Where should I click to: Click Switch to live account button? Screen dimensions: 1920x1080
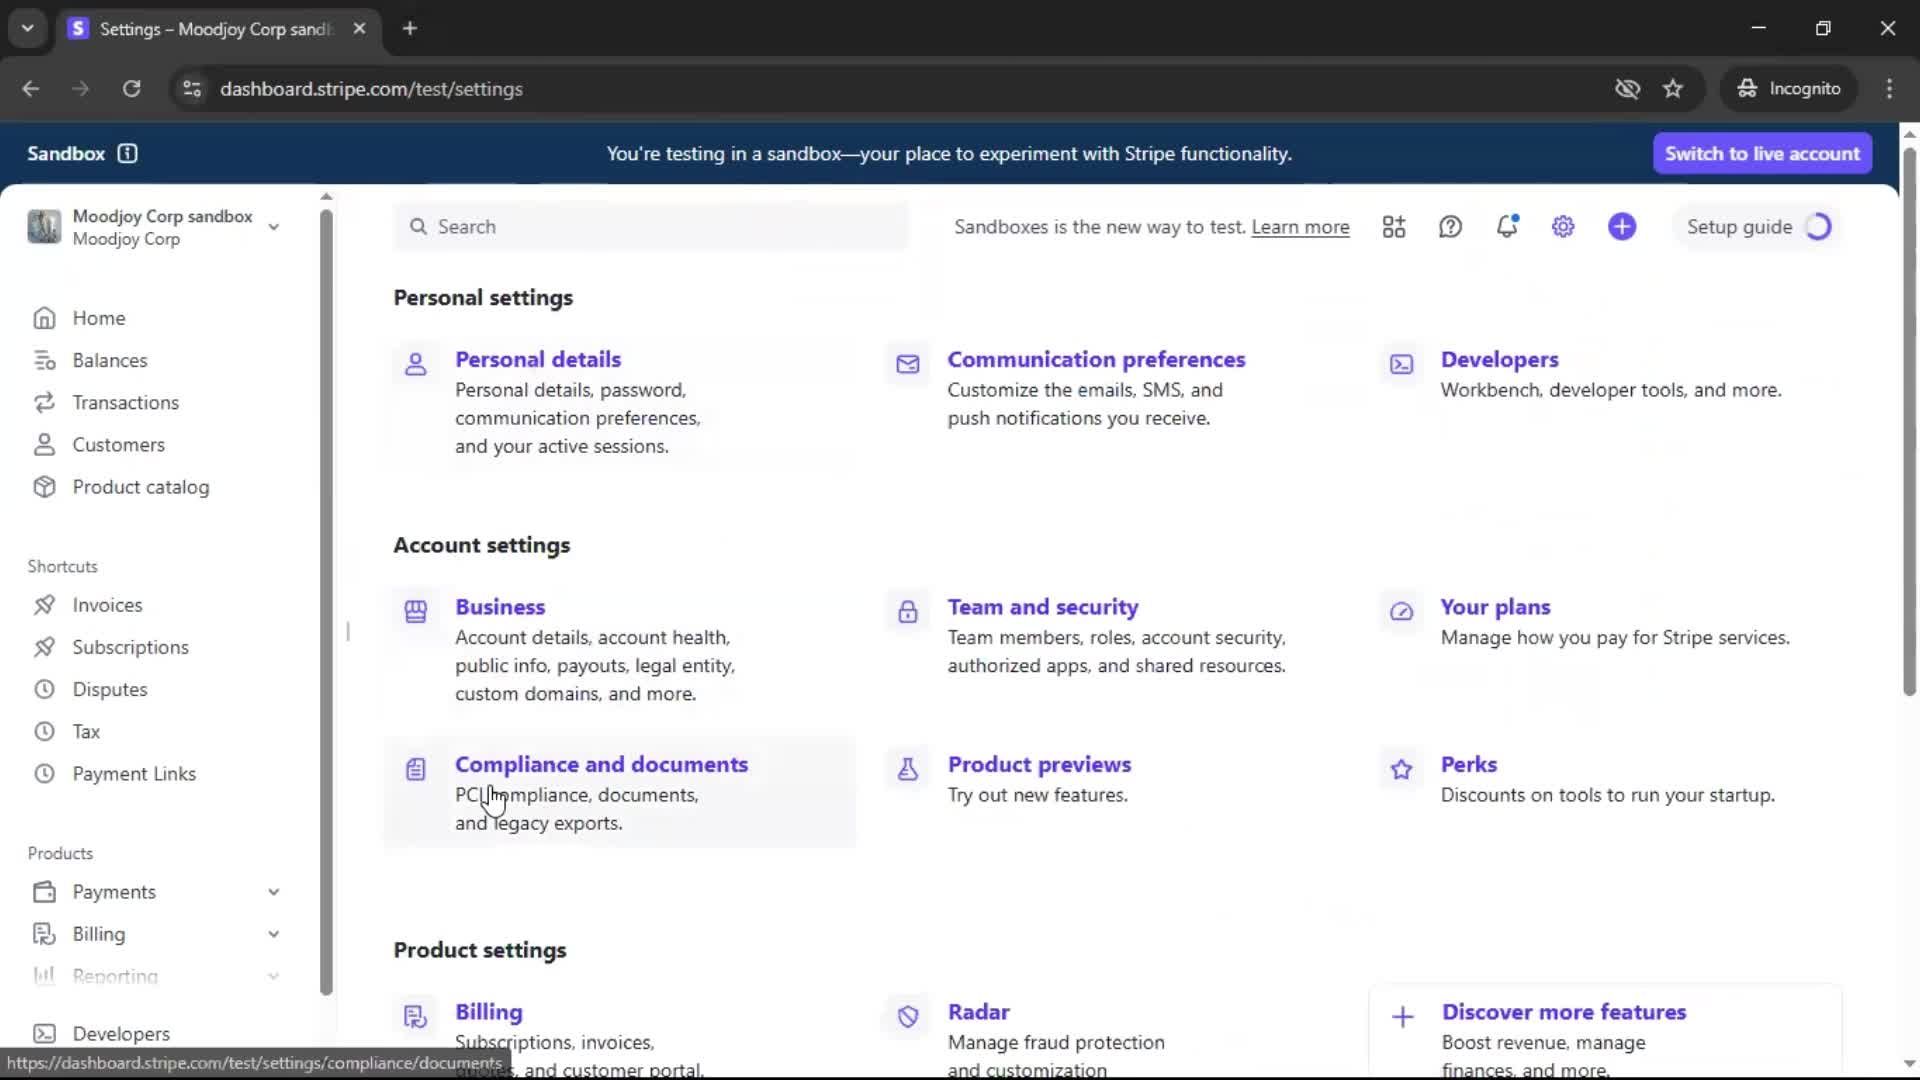pos(1762,153)
